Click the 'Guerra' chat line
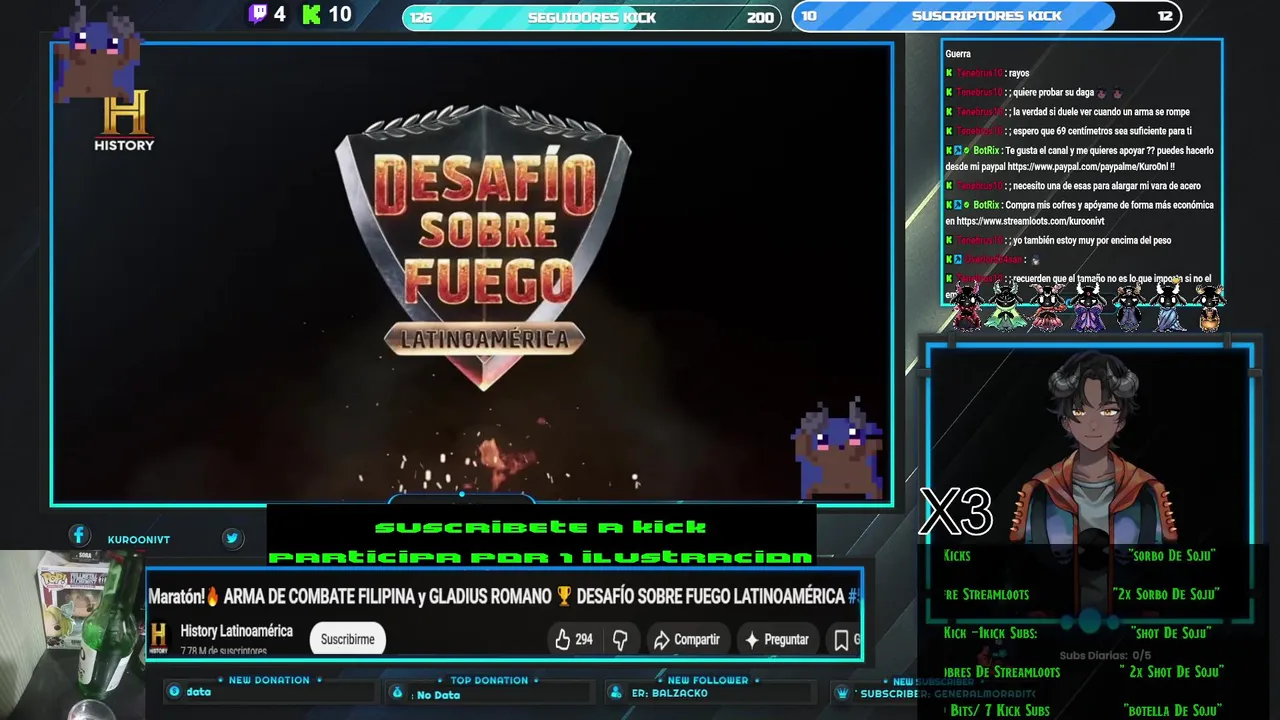The height and width of the screenshot is (720, 1280). point(958,54)
